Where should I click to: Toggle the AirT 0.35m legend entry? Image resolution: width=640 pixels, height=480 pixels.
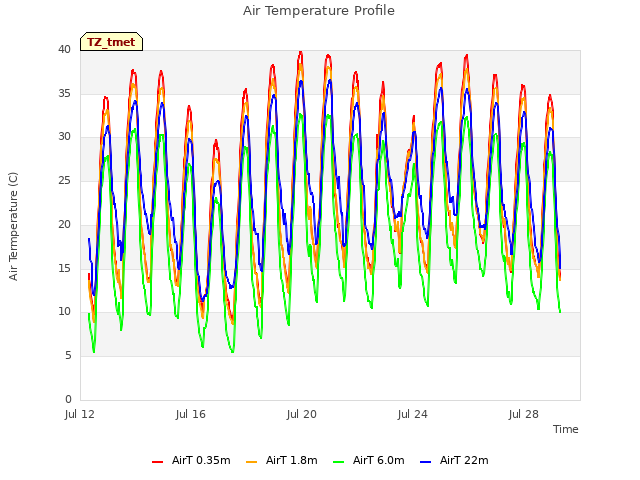pos(191,460)
